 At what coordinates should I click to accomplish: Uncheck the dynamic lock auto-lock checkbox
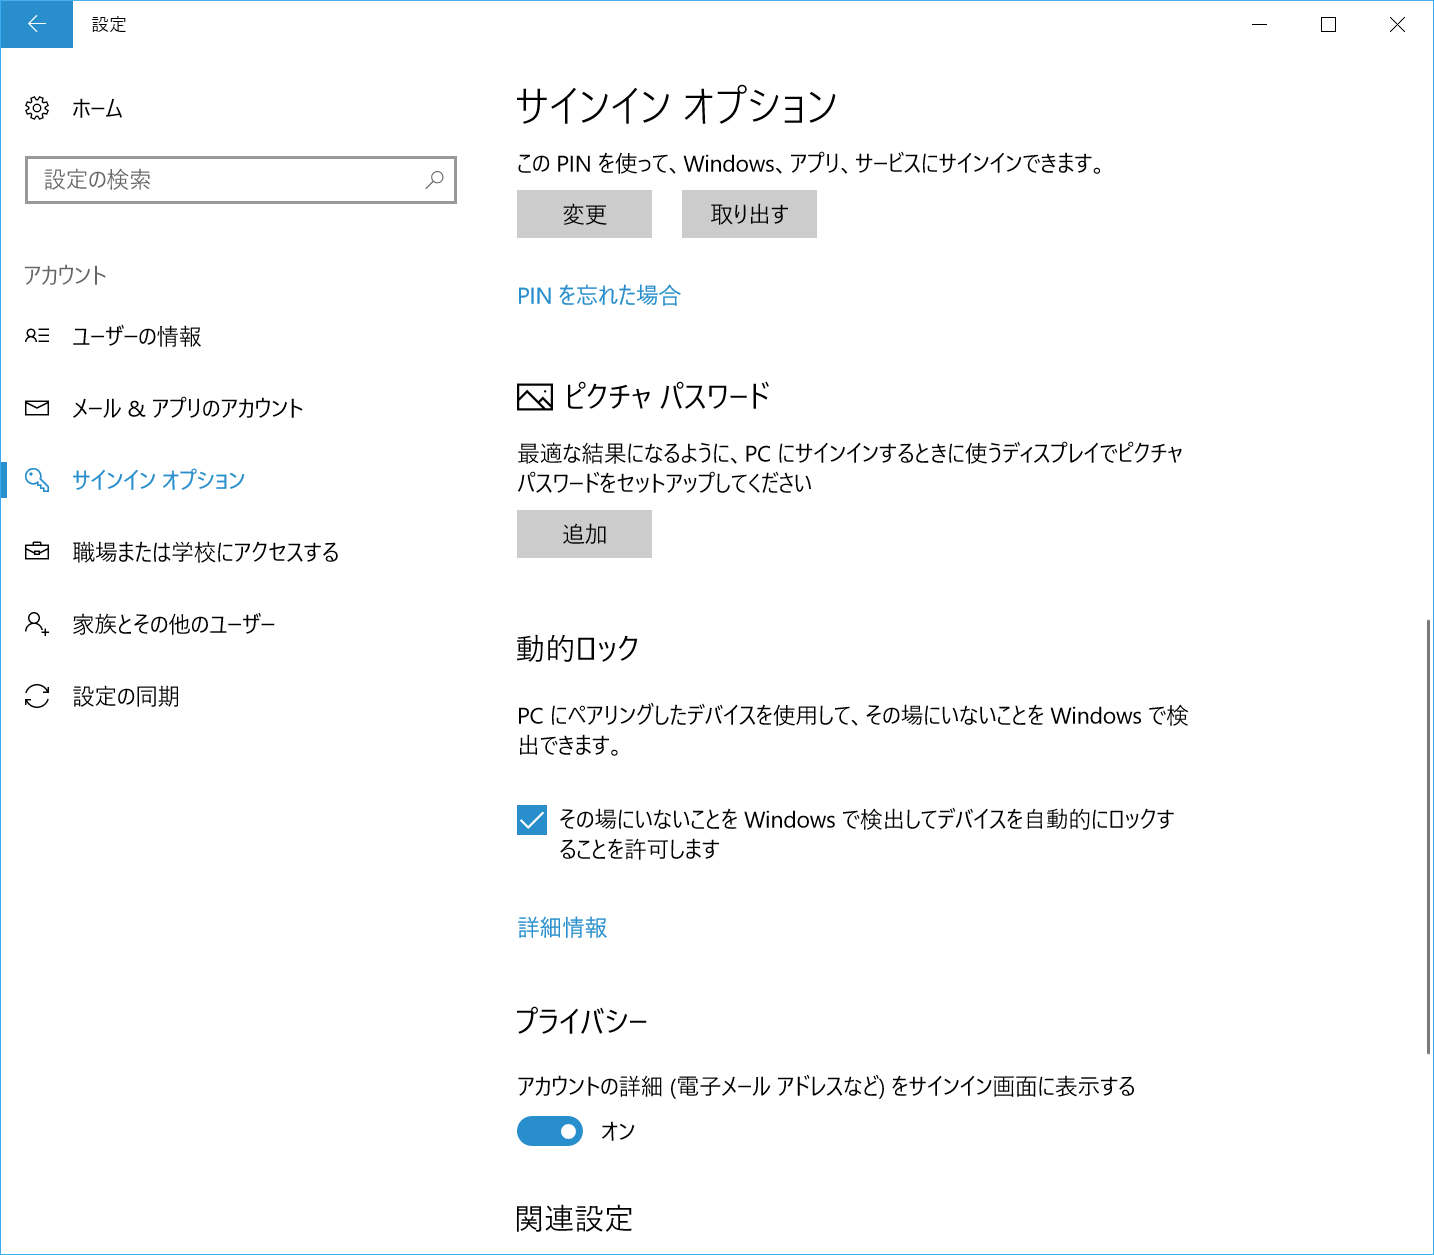532,820
